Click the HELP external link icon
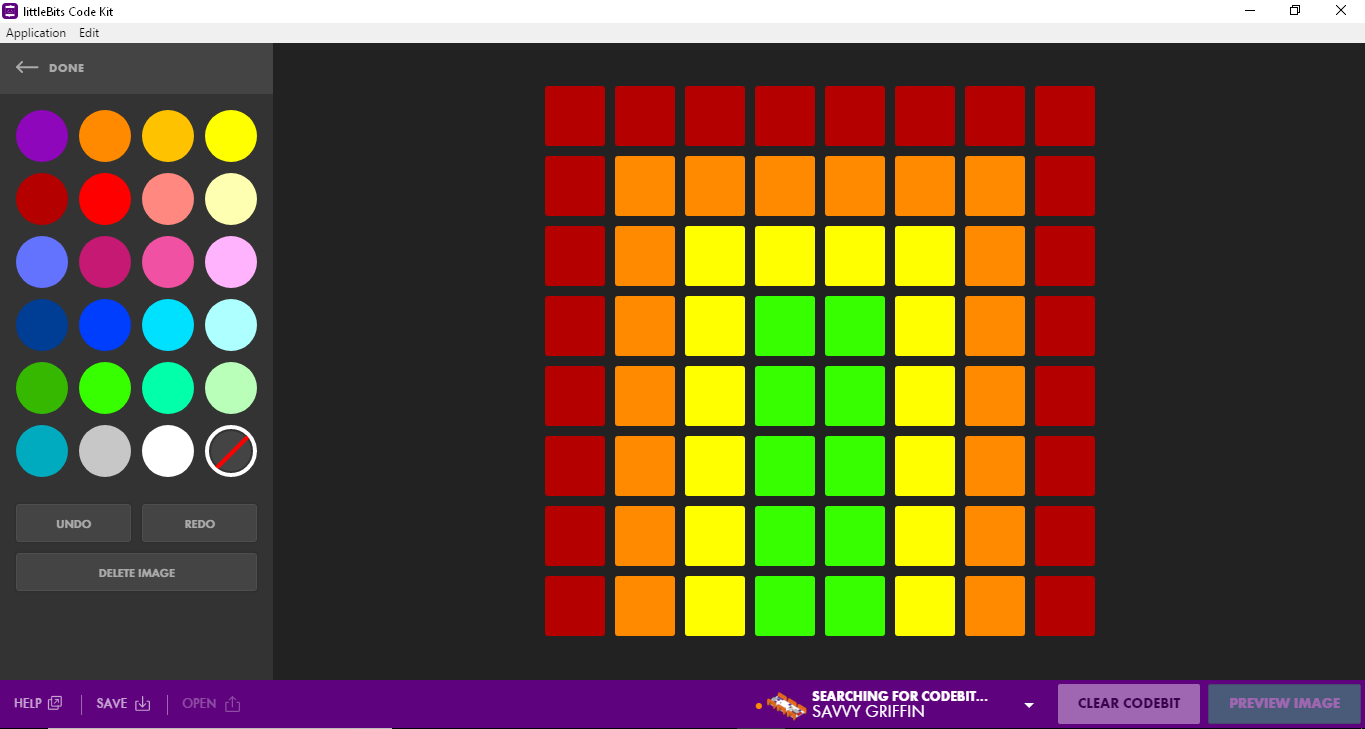1365x729 pixels. click(55, 703)
